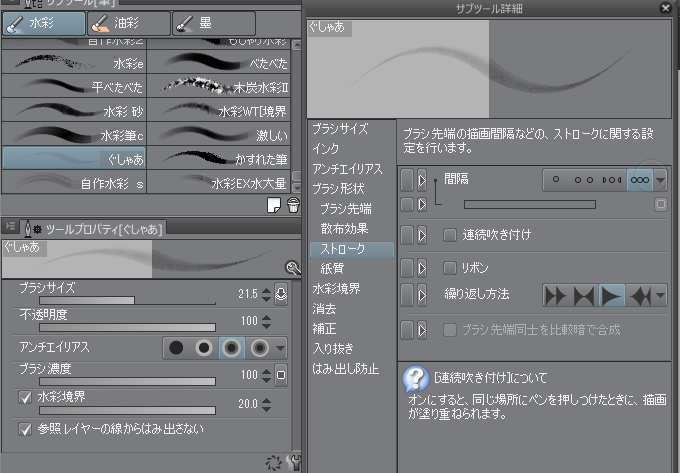Open the 間隔 spacing dropdown arrow
Image resolution: width=680 pixels, height=473 pixels.
coord(660,180)
